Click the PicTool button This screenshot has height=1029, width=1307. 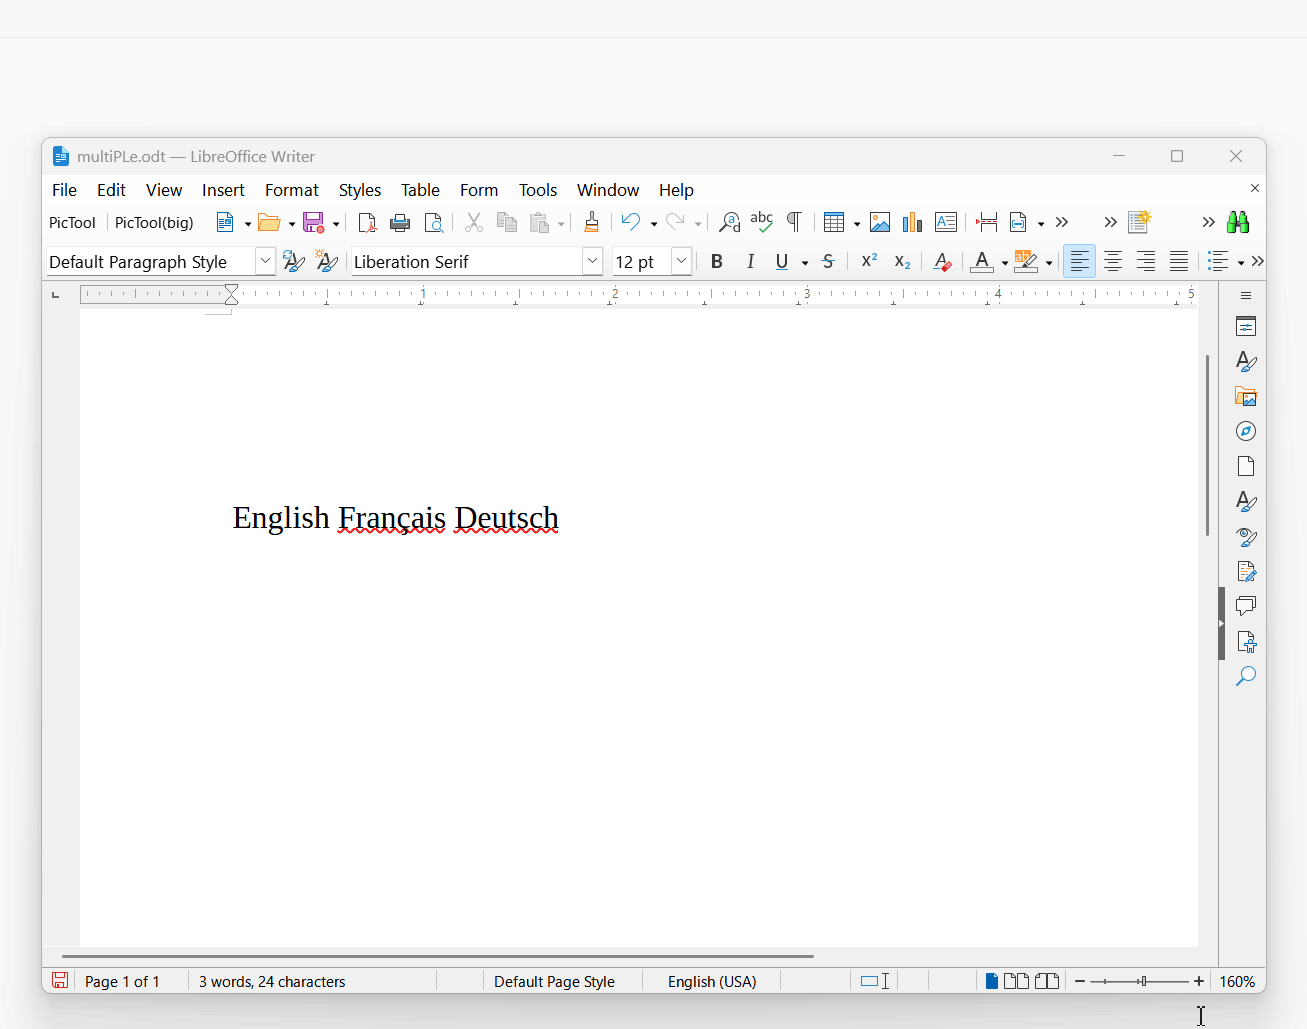(72, 222)
